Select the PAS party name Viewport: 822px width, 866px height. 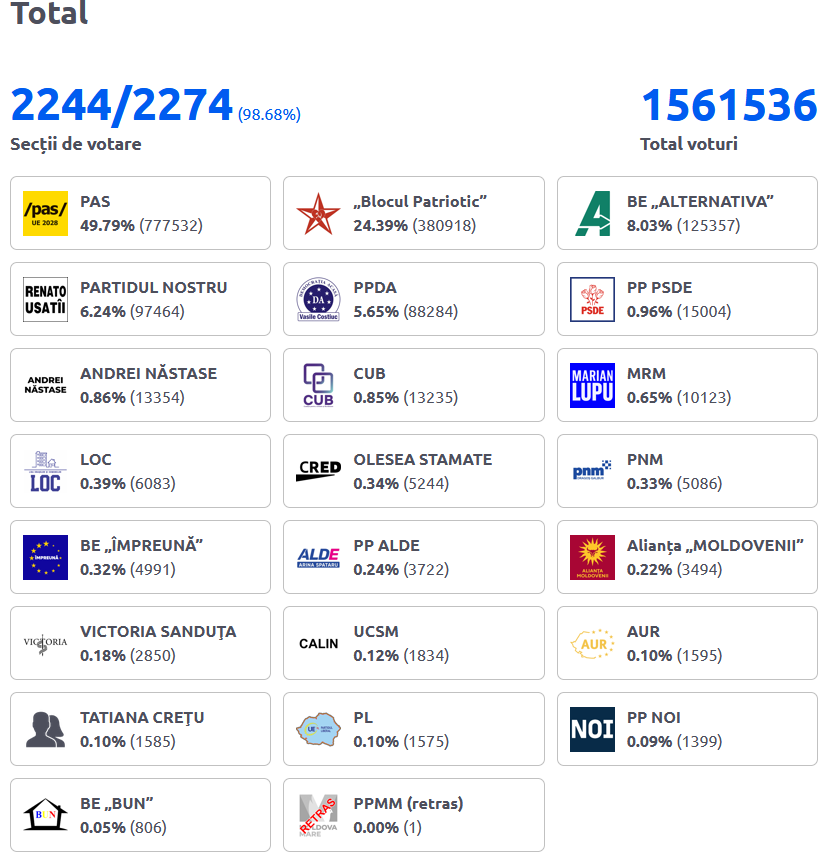(x=95, y=202)
